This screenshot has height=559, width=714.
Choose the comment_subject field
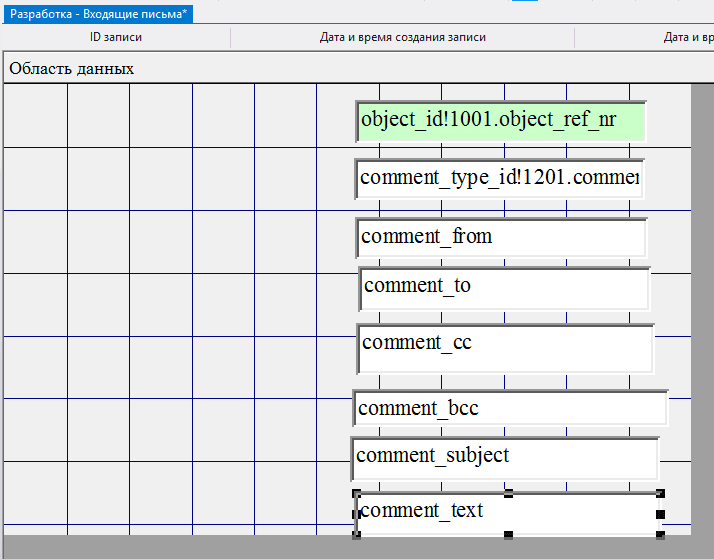[504, 457]
